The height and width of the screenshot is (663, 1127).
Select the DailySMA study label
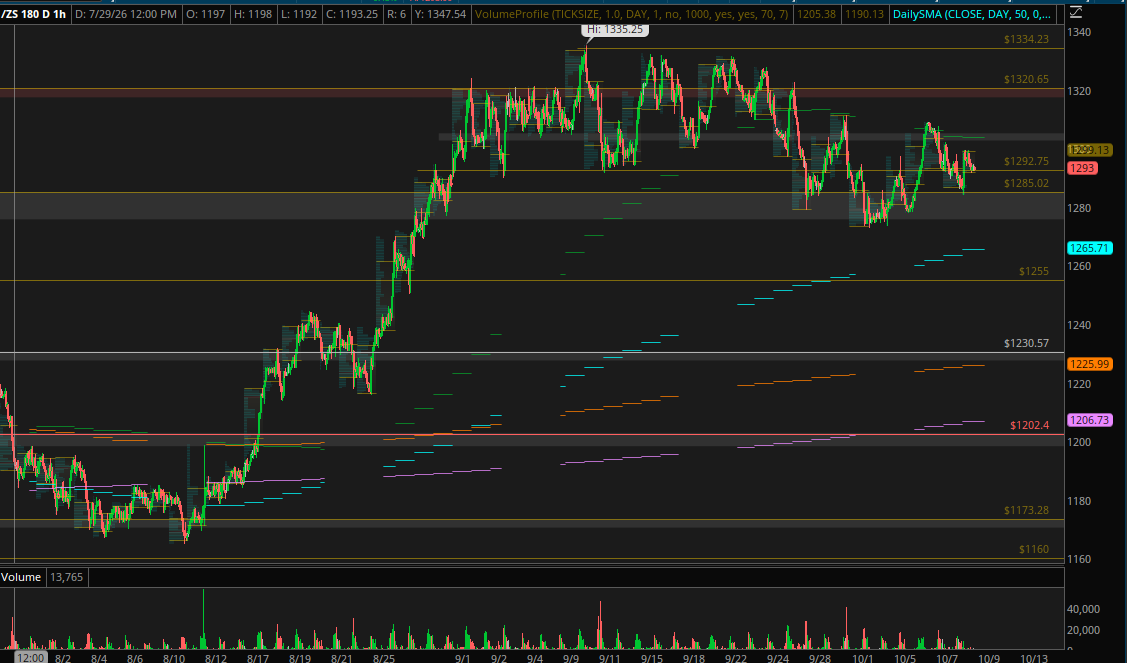(972, 14)
